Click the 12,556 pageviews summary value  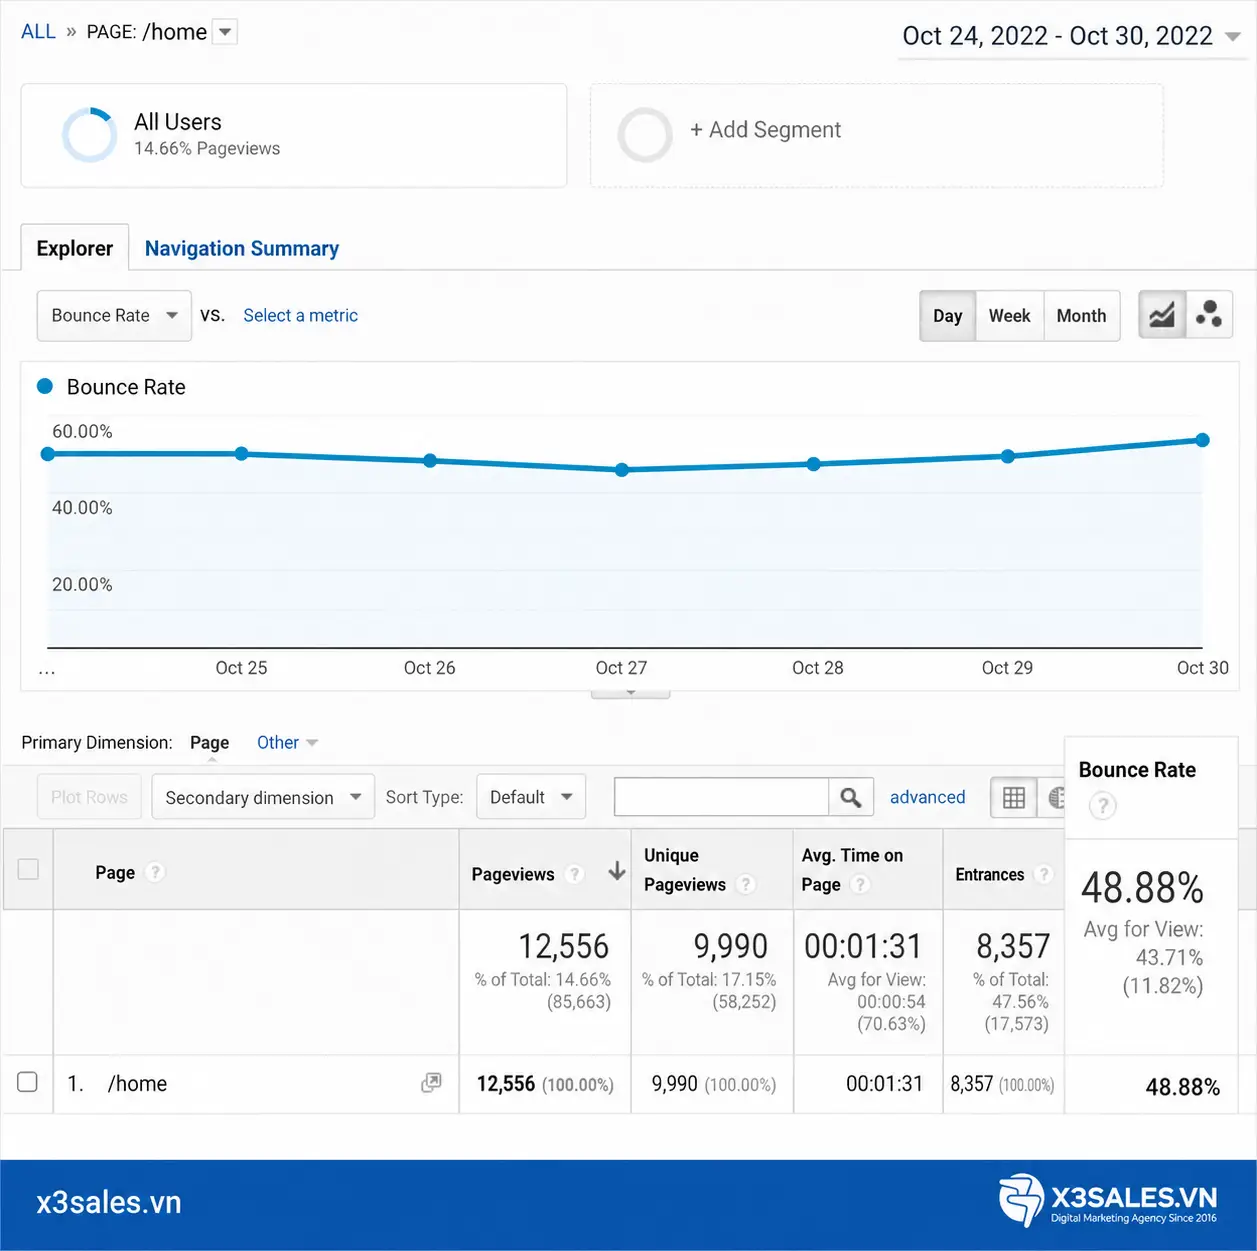point(563,946)
